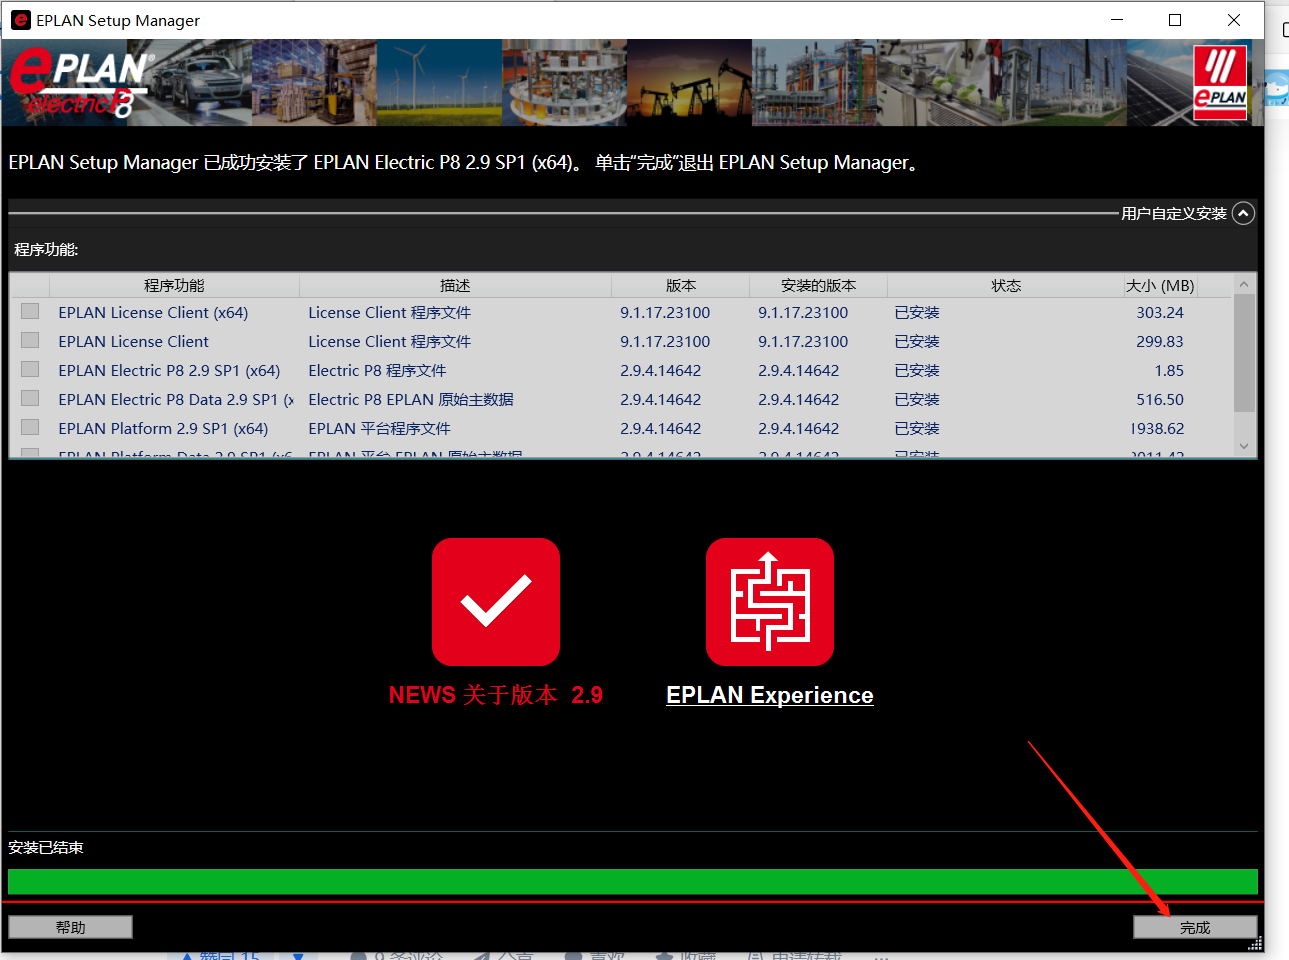Click the downvote arrow next to 赞同 15
The height and width of the screenshot is (960, 1289).
click(x=298, y=955)
